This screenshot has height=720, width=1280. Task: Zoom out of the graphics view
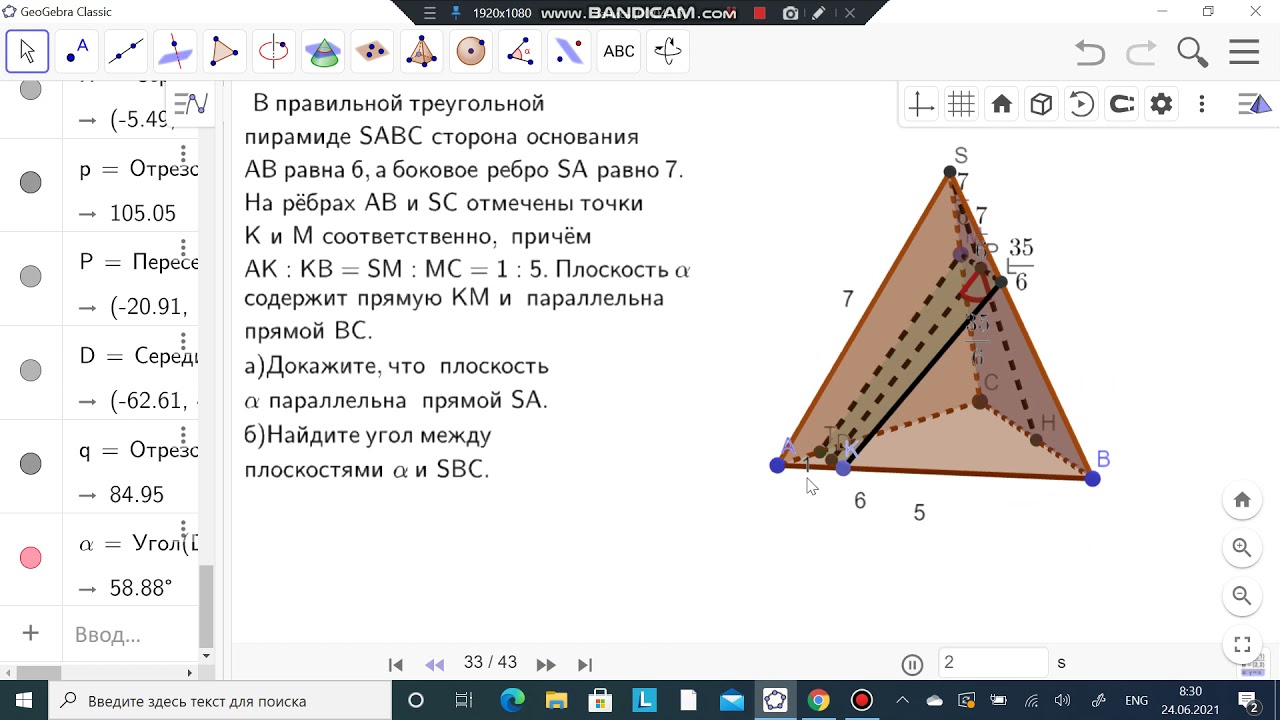pyautogui.click(x=1242, y=596)
